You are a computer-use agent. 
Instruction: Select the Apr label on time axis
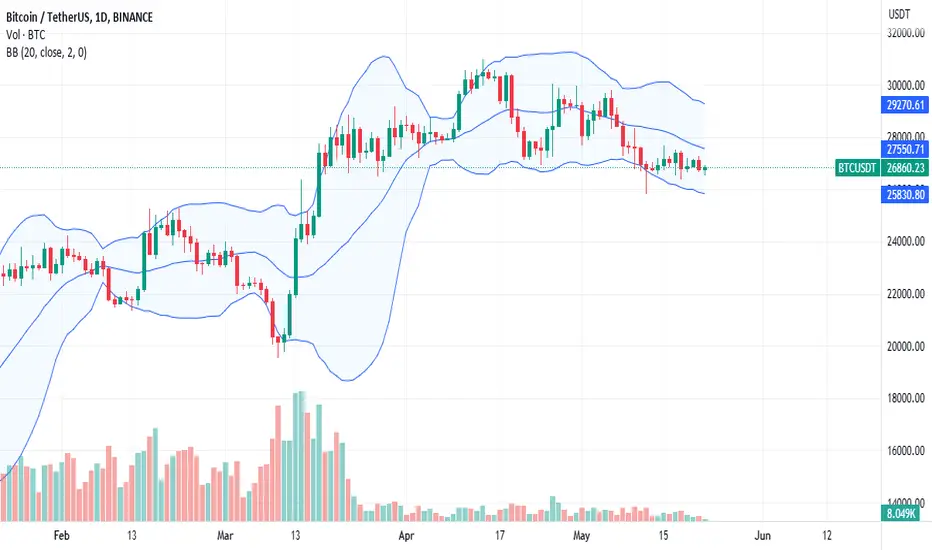[x=406, y=536]
